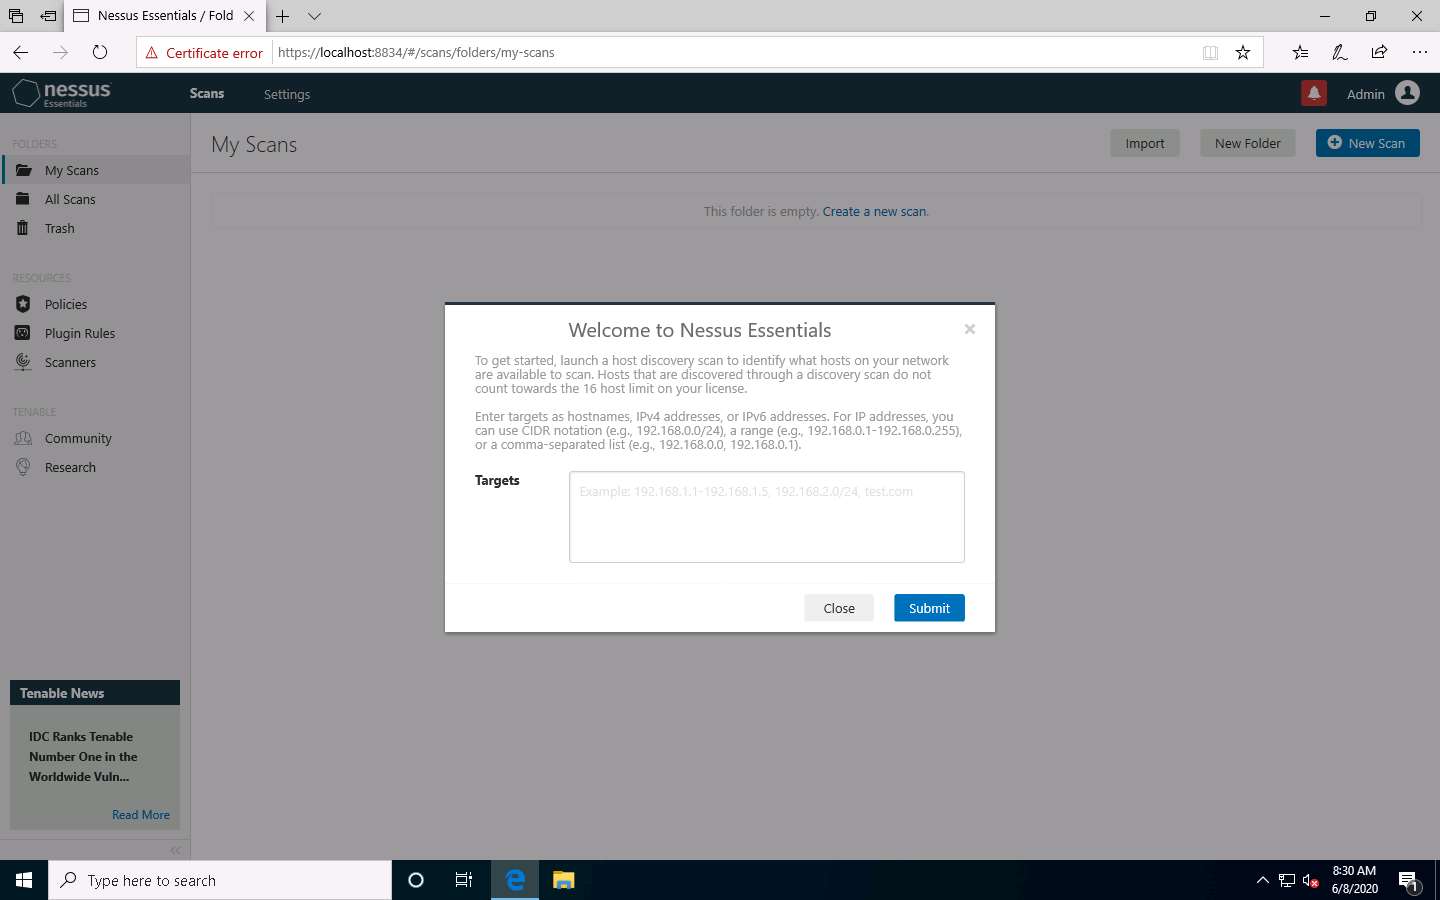This screenshot has width=1440, height=900.
Task: Click the New Folder button
Action: 1248,143
